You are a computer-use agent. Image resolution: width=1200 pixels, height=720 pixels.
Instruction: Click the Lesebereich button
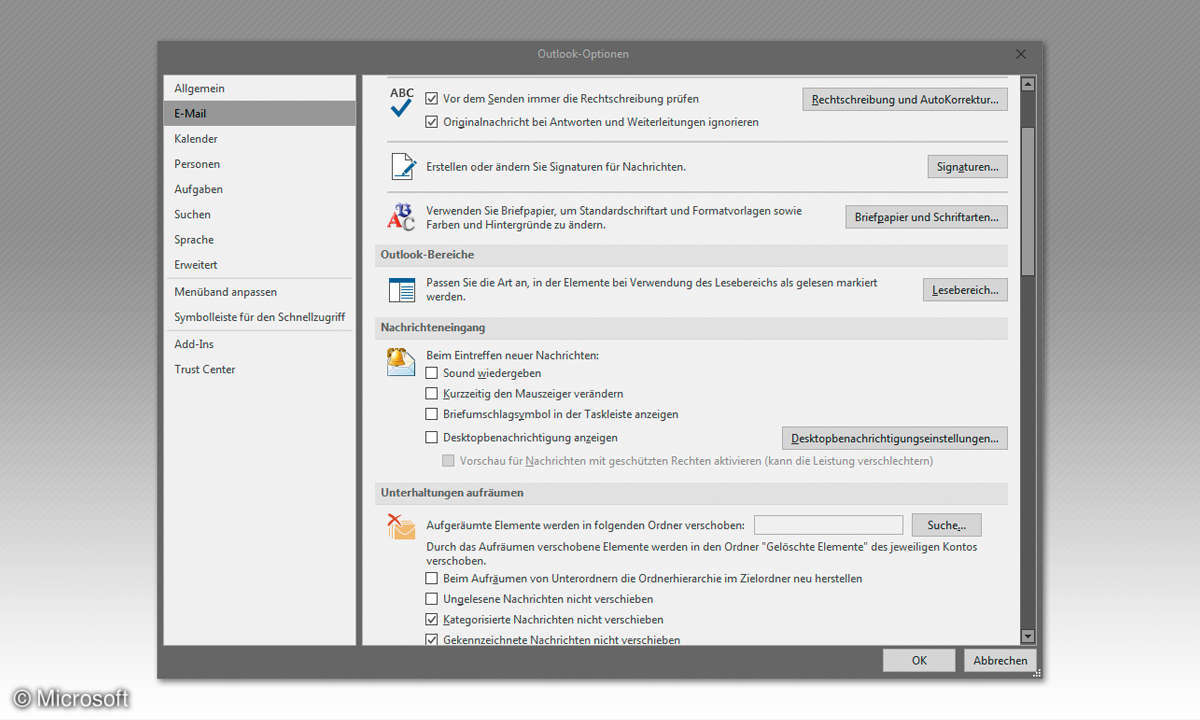click(965, 290)
